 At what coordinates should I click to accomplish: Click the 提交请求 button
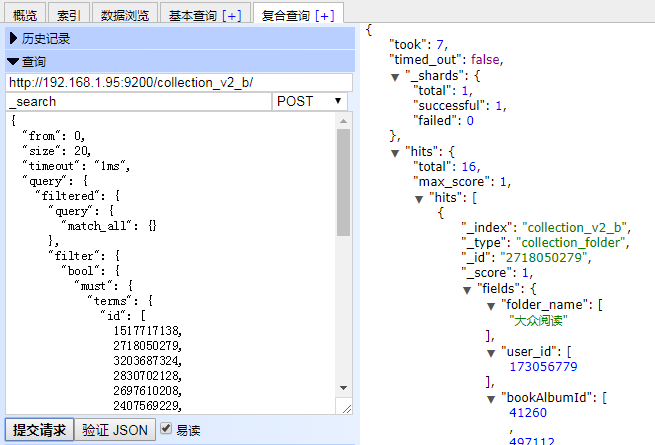point(38,430)
